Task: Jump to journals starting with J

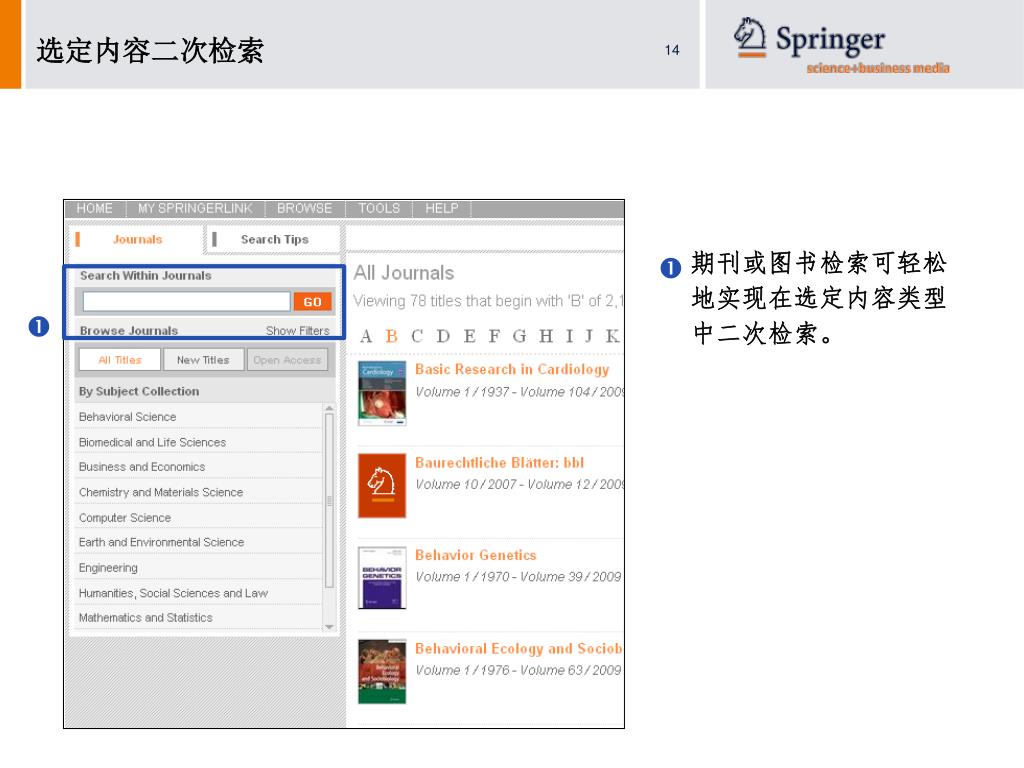Action: [589, 336]
